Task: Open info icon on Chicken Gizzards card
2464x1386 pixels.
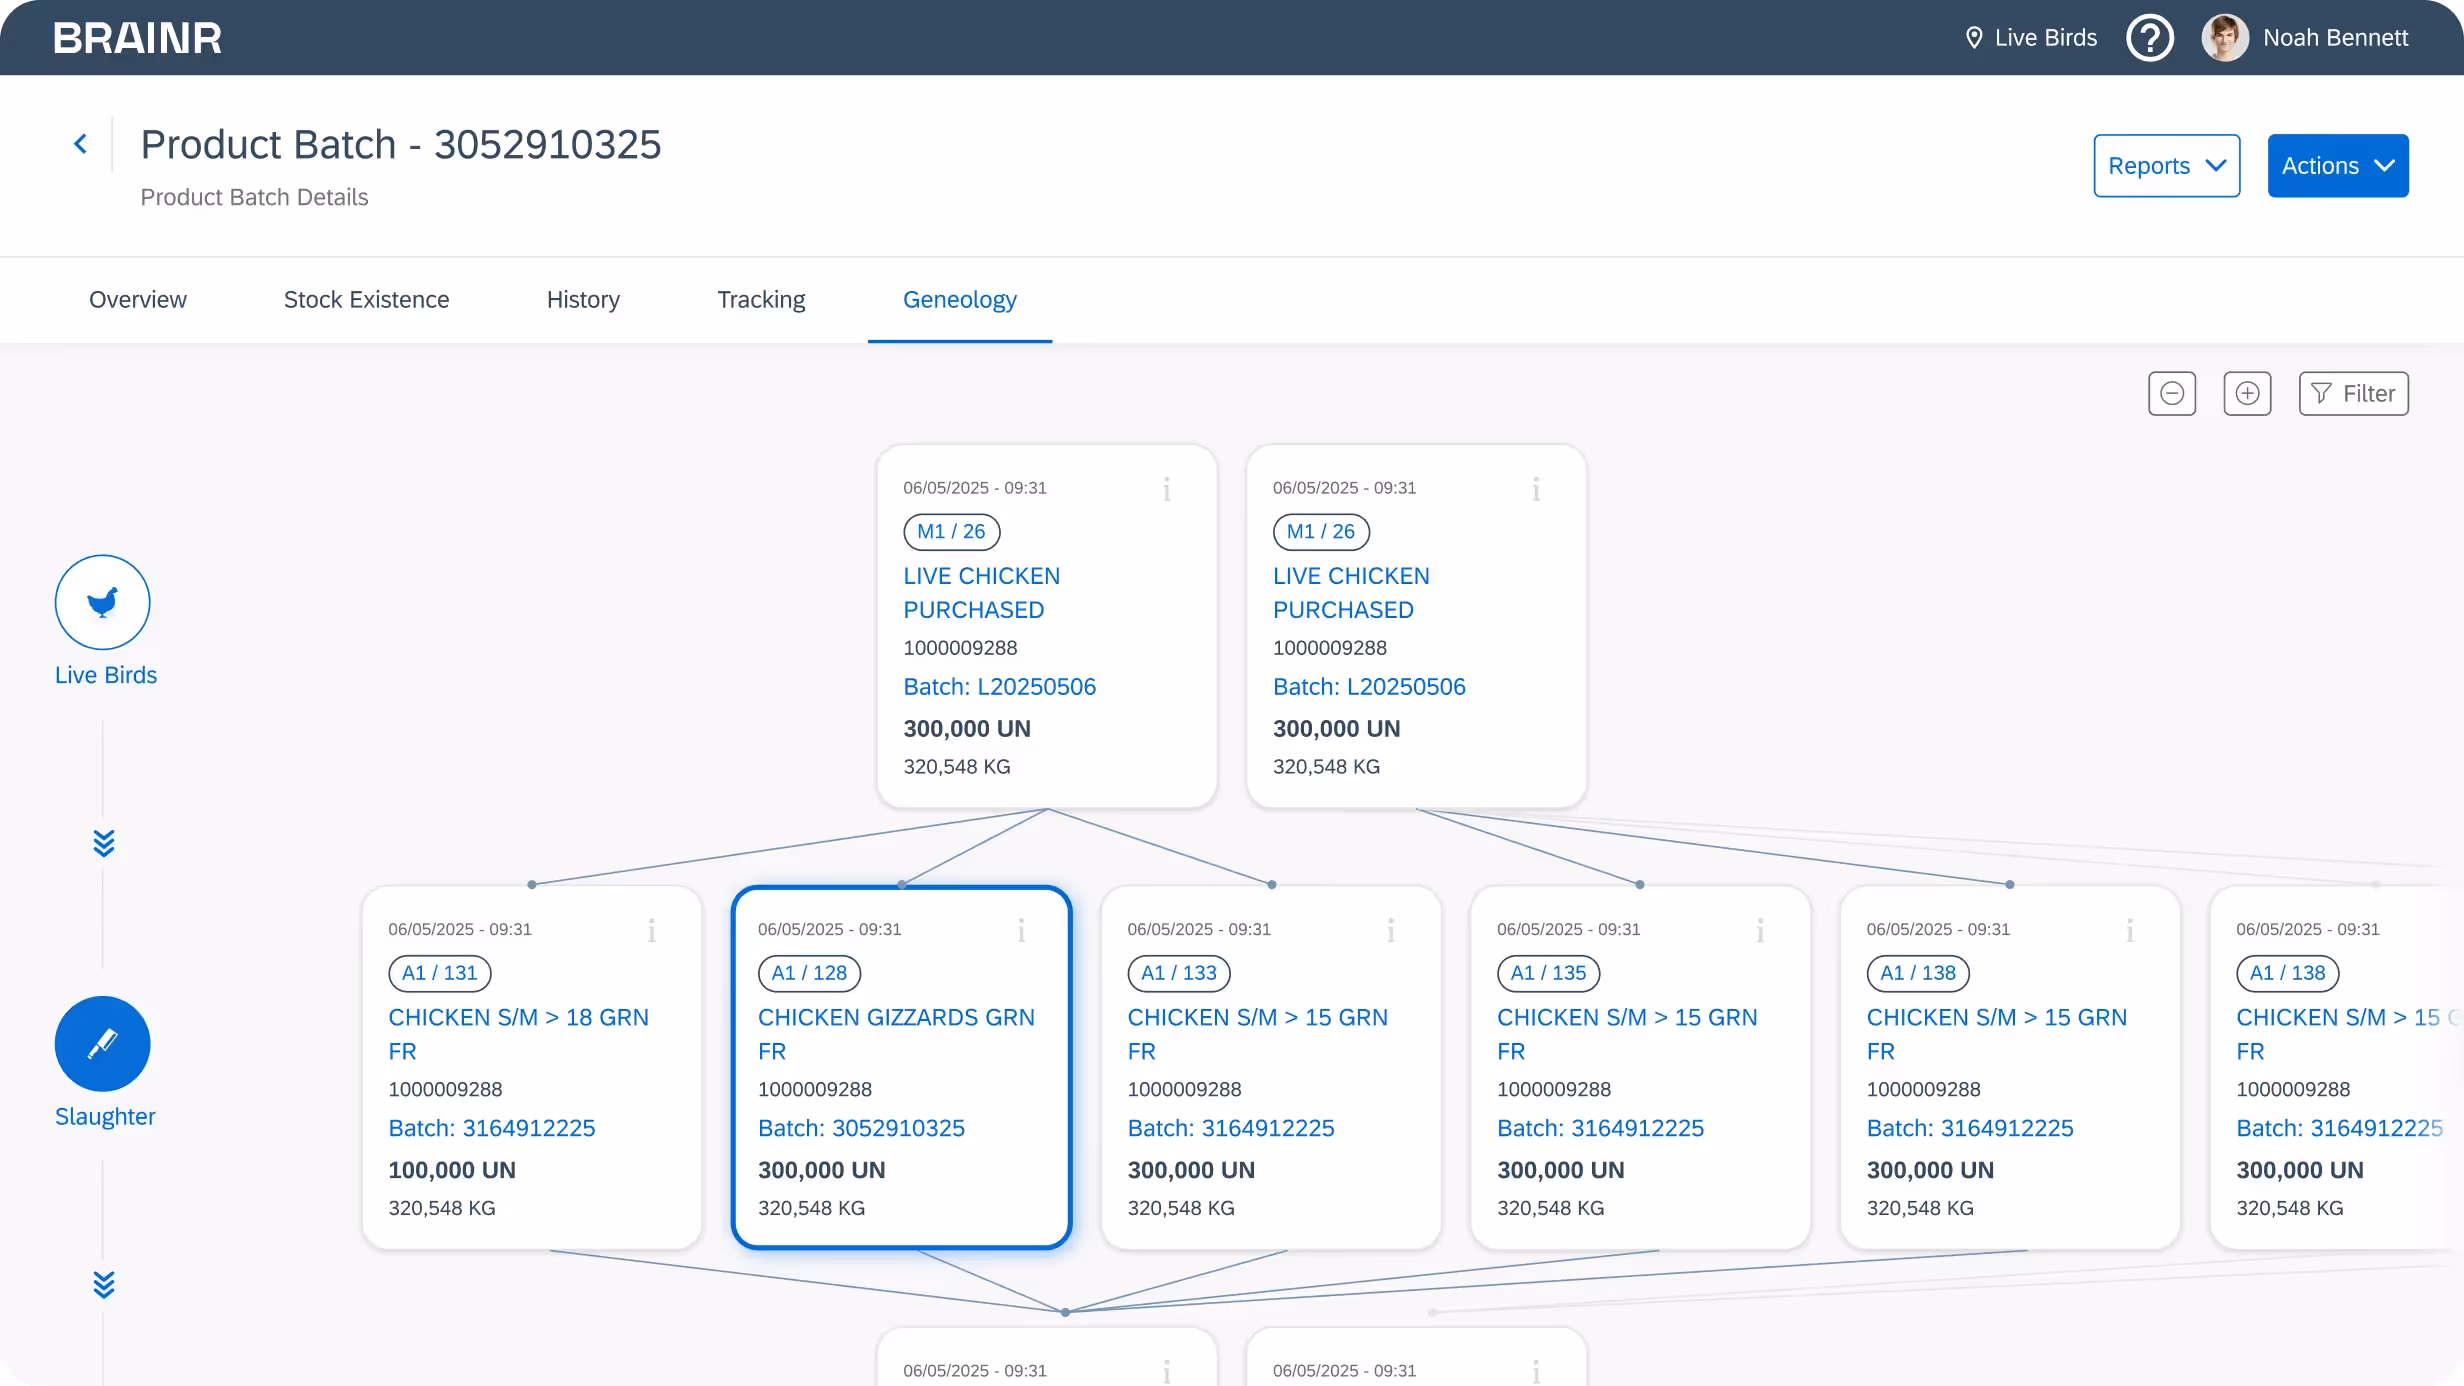Action: [x=1021, y=931]
